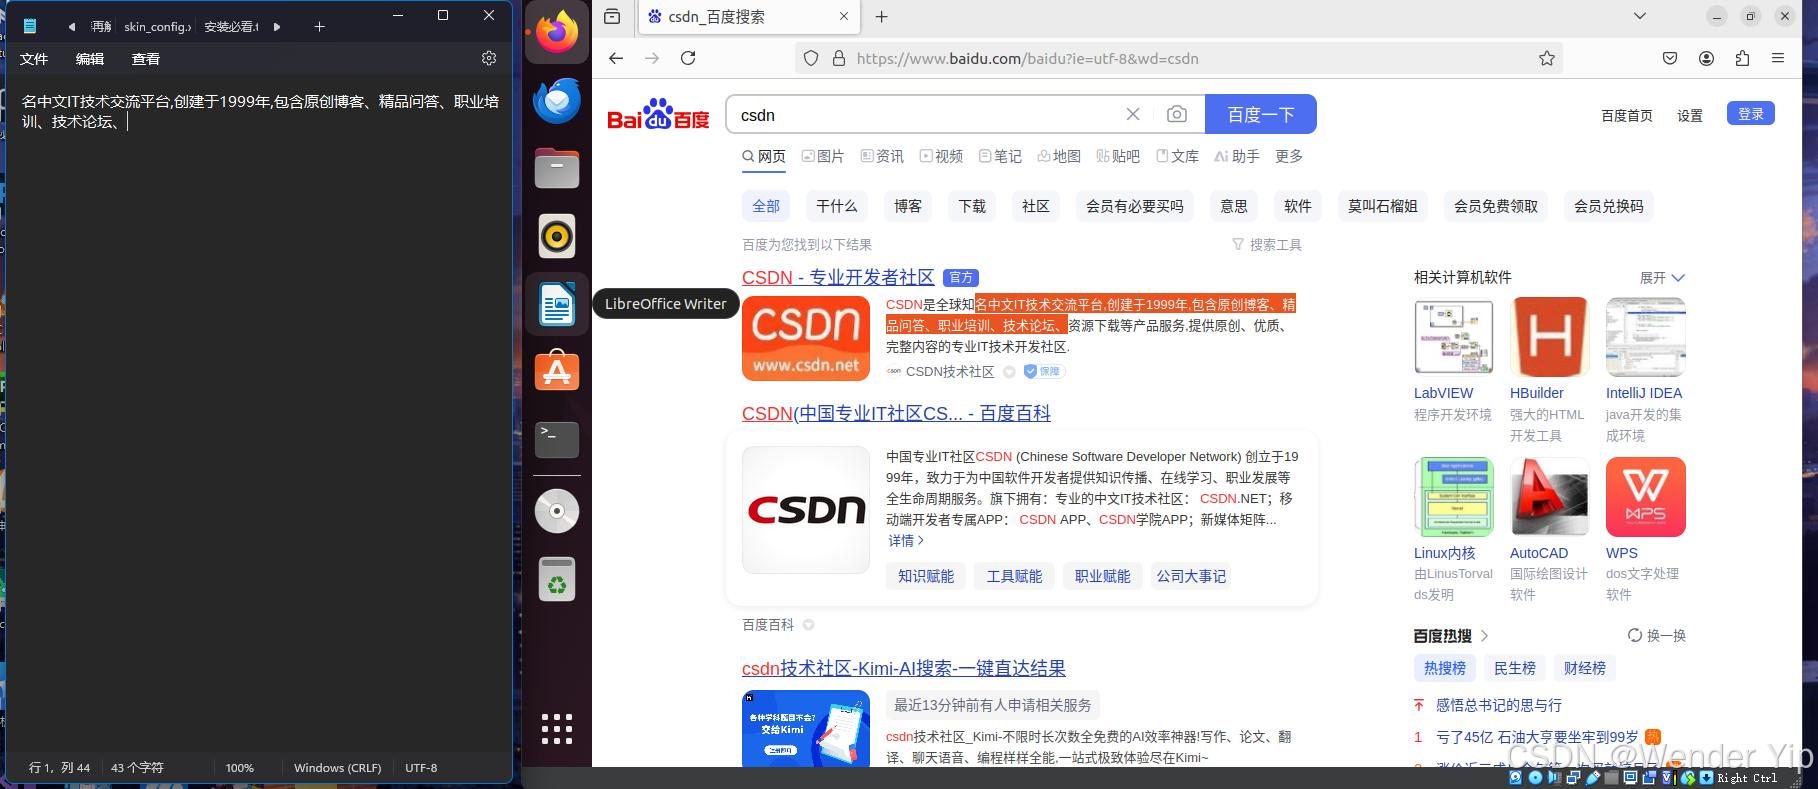Click the Windows (CRLF) line ending indicator
Screen dimensions: 1818x789
click(x=338, y=768)
